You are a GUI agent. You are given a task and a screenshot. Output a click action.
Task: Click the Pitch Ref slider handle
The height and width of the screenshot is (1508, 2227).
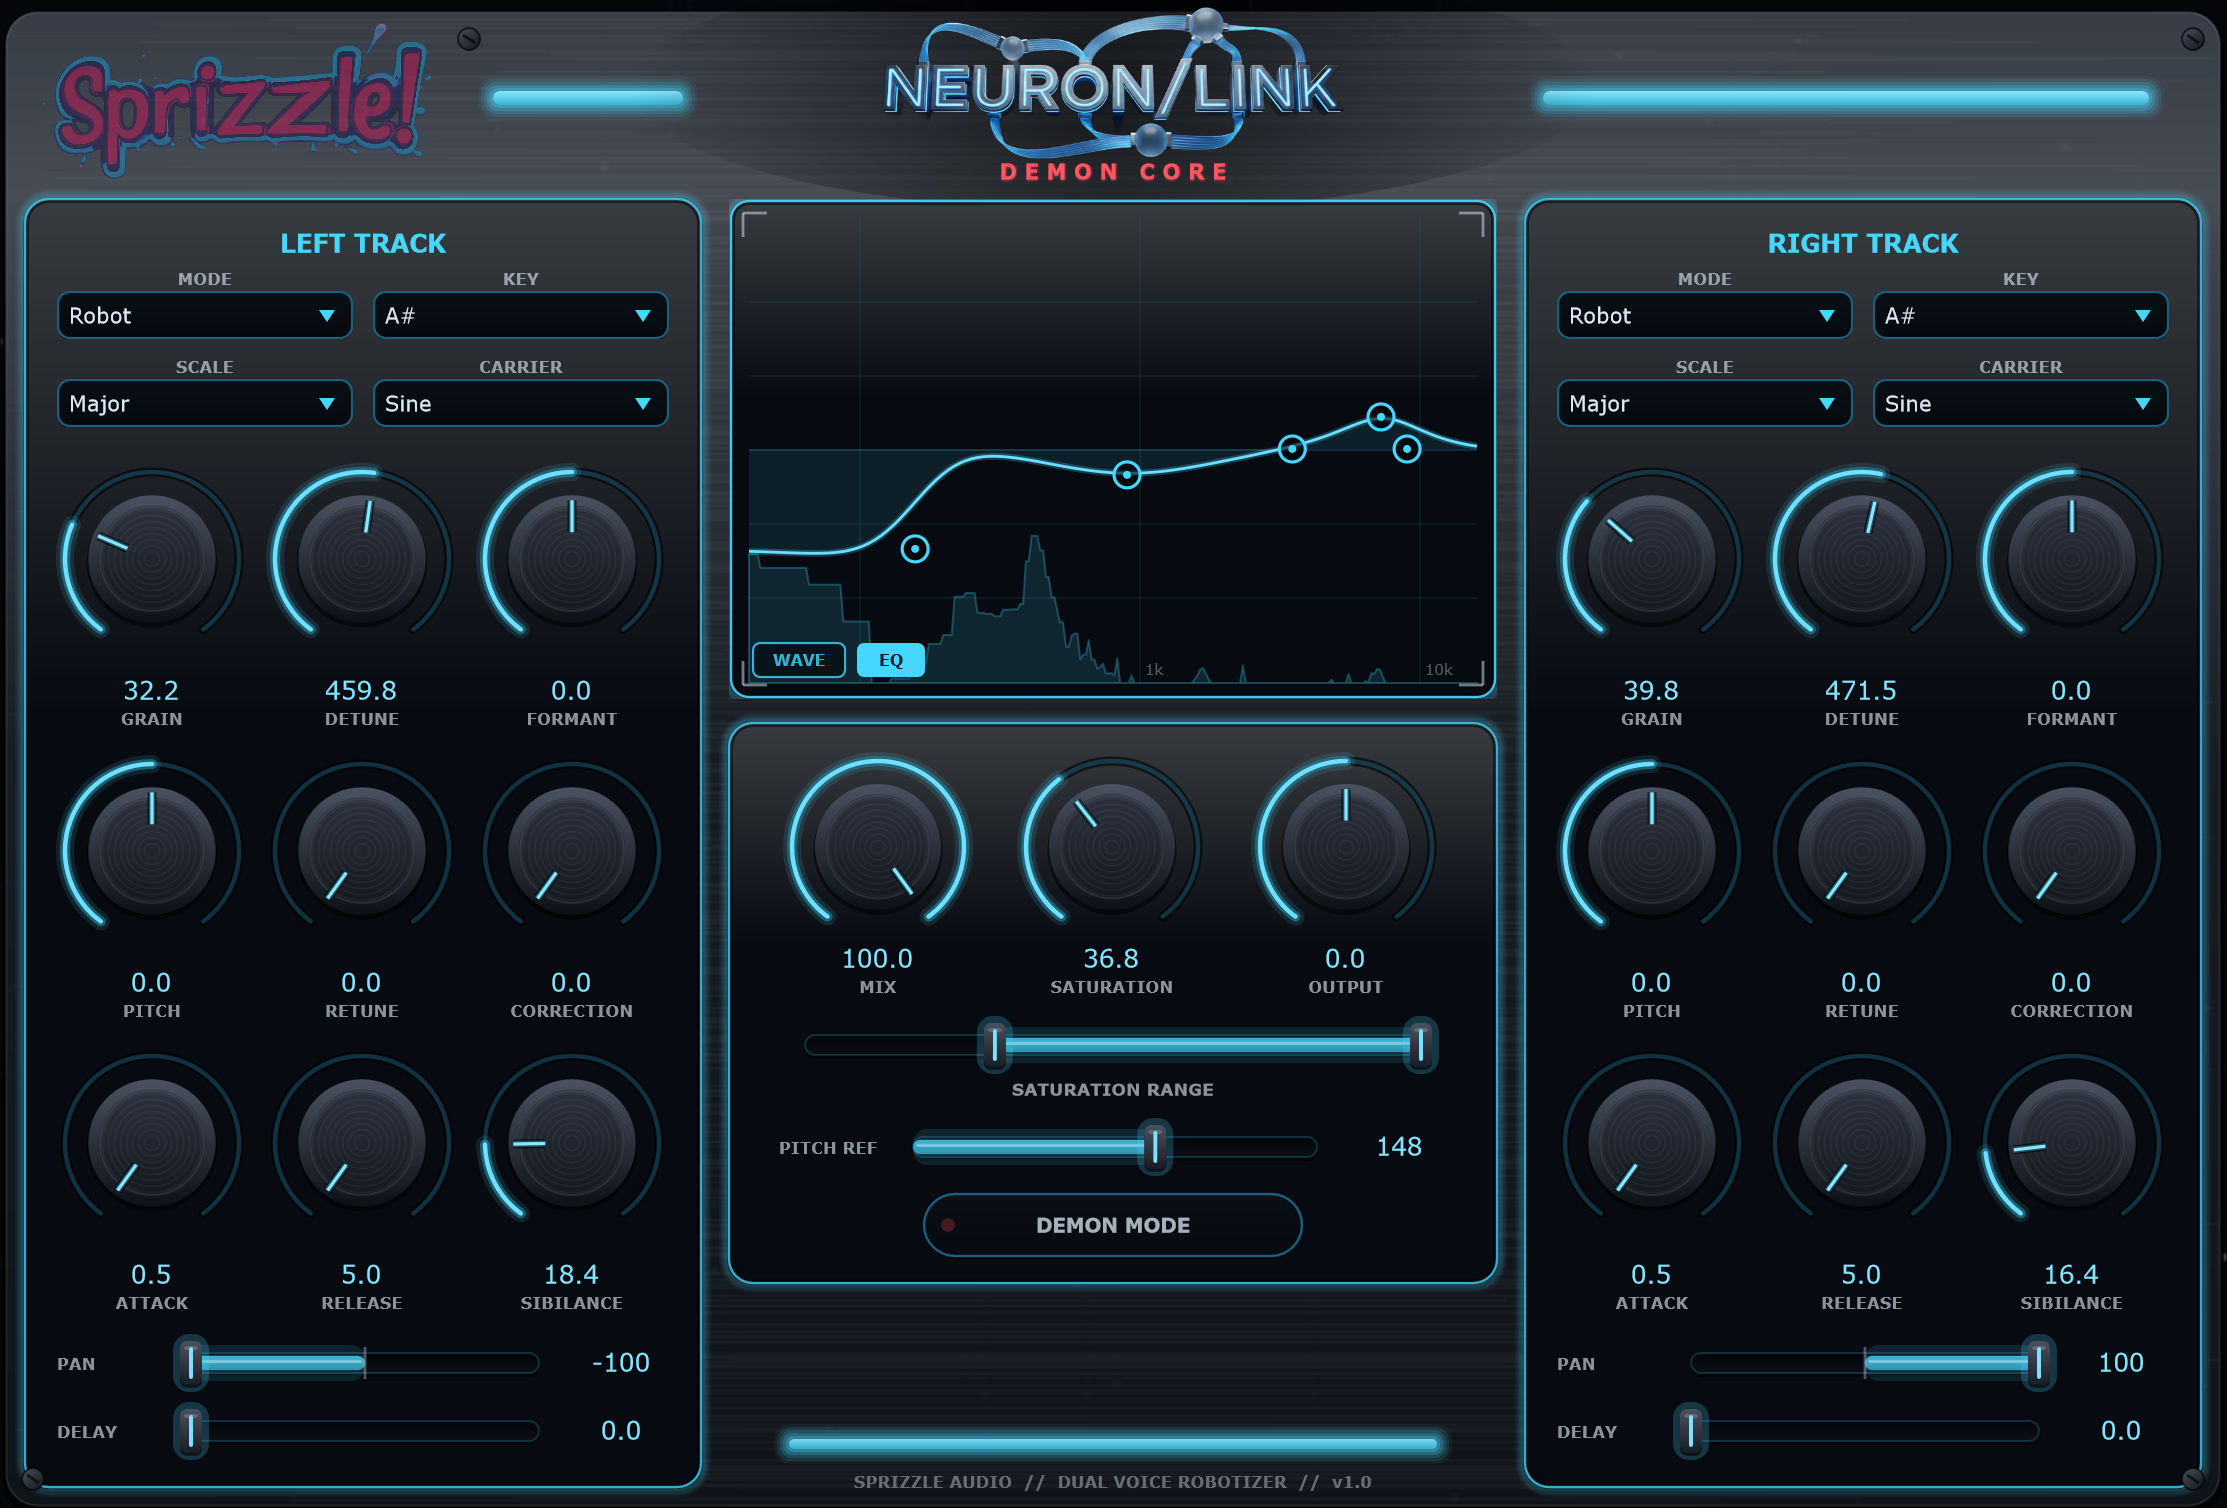tap(1155, 1147)
